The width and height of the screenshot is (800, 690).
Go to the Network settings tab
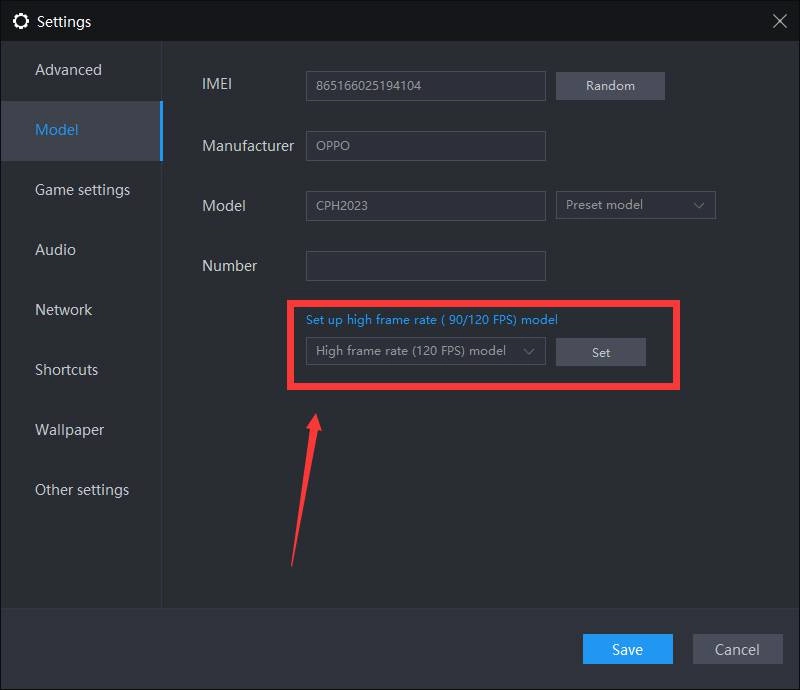[x=63, y=310]
